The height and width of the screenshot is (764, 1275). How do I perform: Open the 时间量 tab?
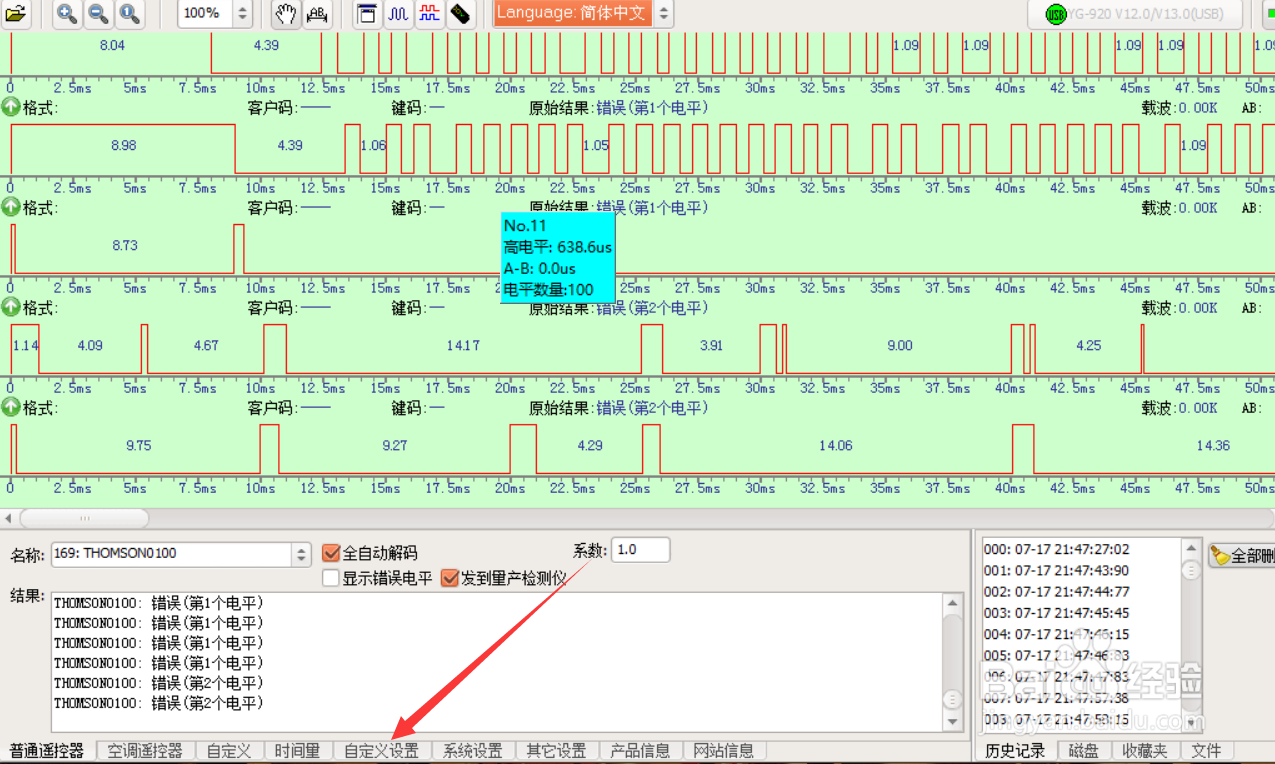click(297, 751)
